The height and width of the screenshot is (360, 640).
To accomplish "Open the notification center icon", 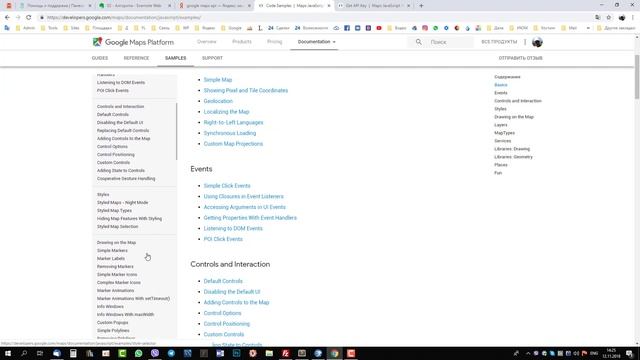I will tap(629, 353).
